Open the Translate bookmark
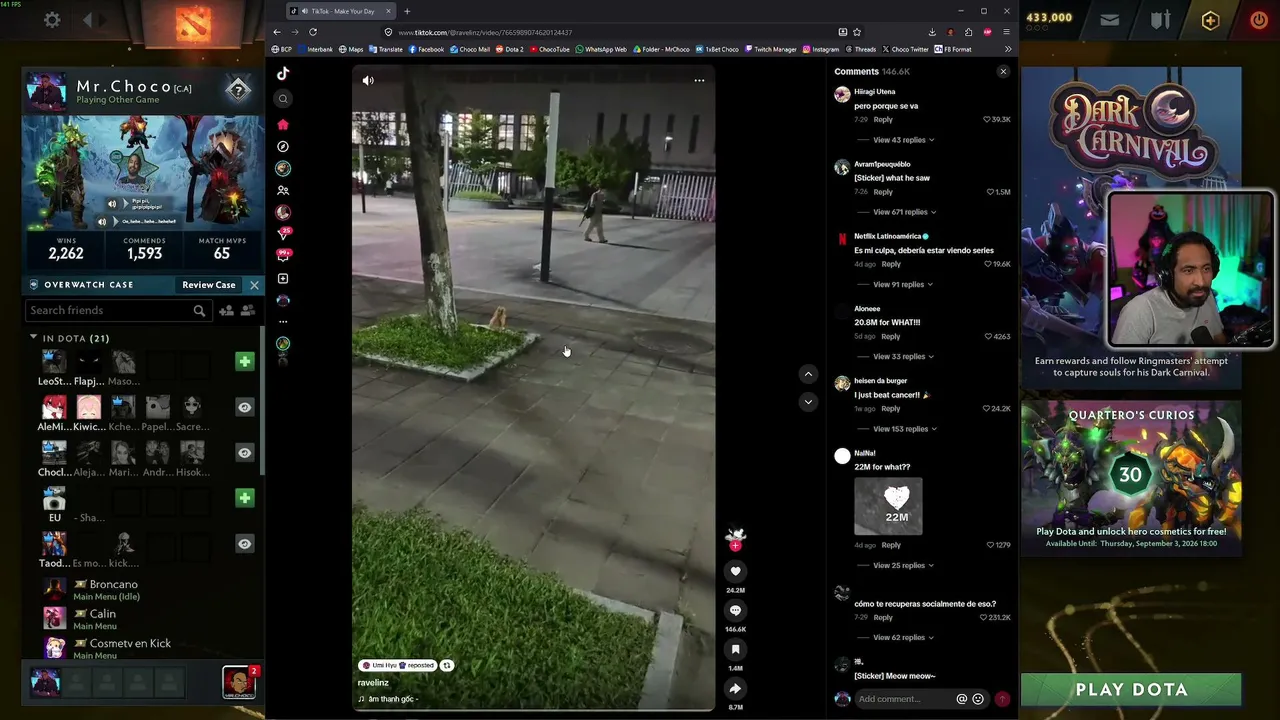 [385, 49]
